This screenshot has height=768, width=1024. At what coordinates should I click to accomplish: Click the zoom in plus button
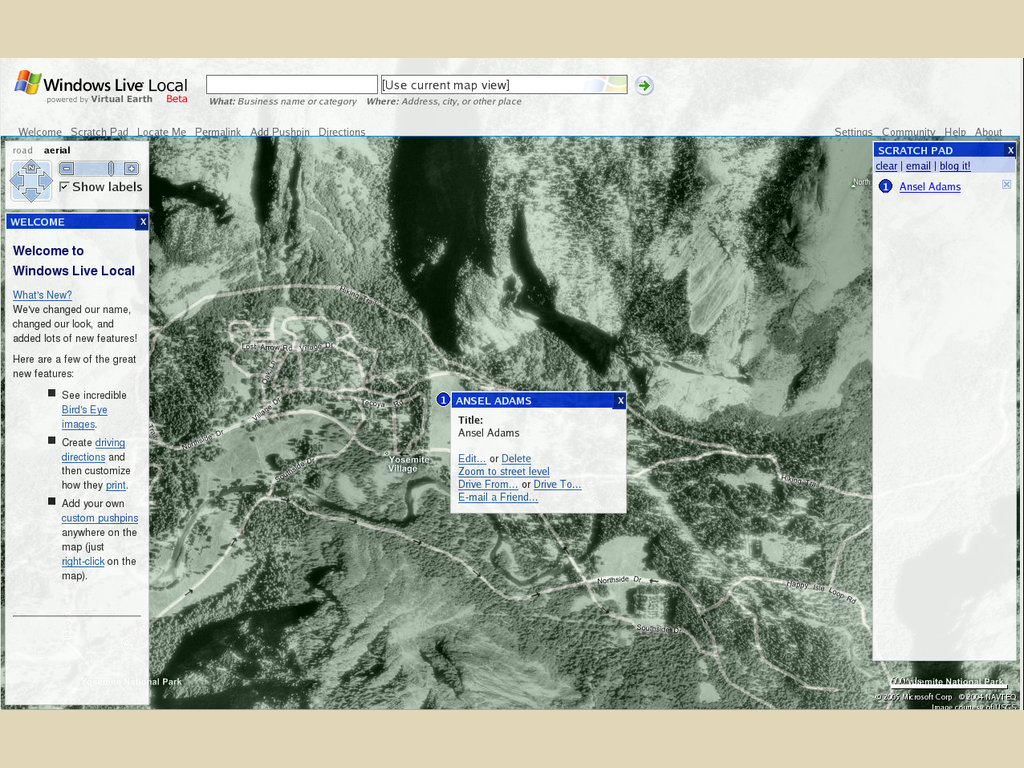131,168
